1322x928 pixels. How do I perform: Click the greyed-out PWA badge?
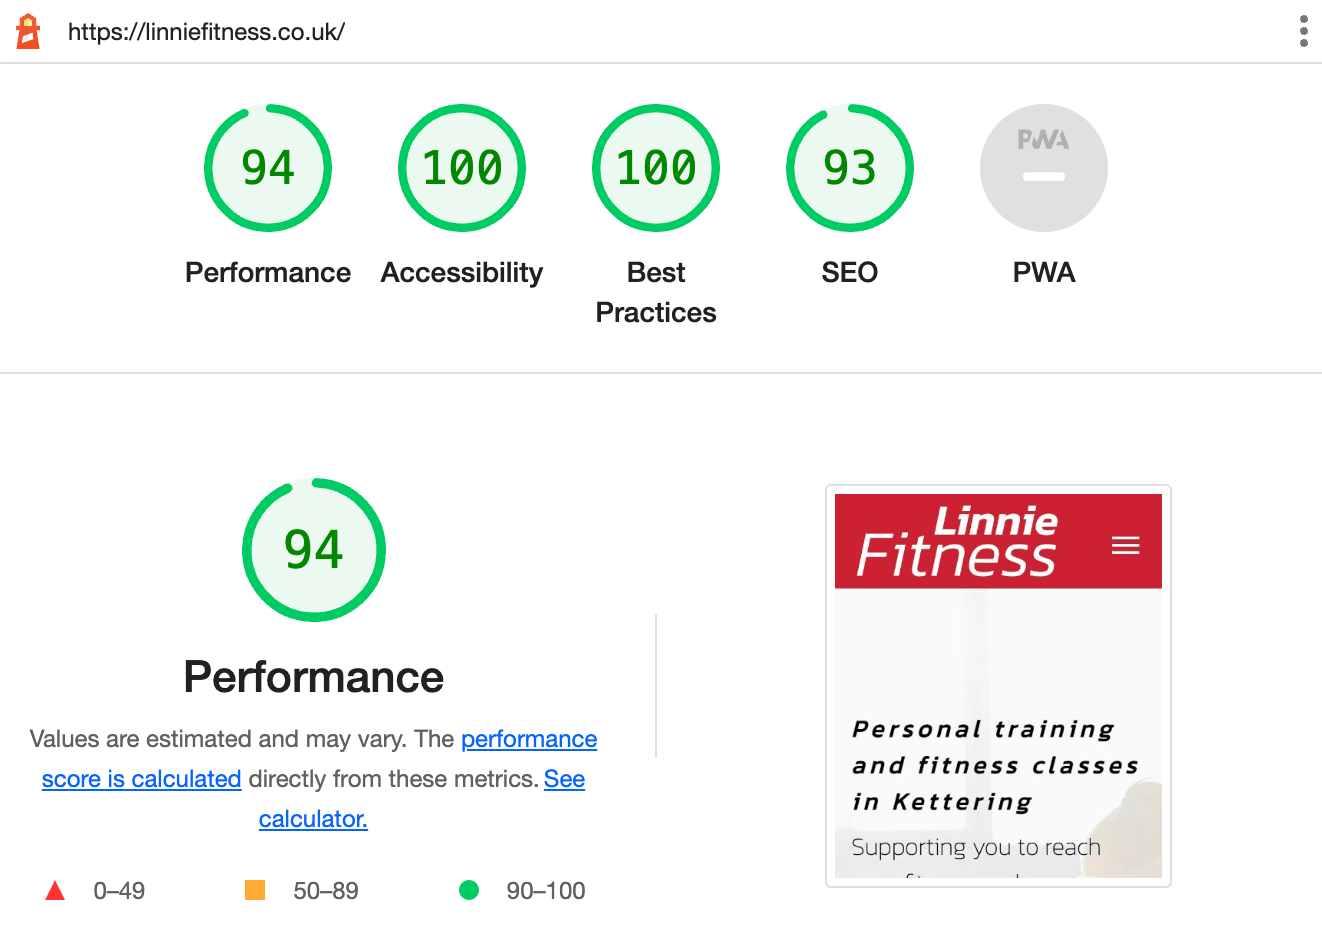click(1043, 168)
